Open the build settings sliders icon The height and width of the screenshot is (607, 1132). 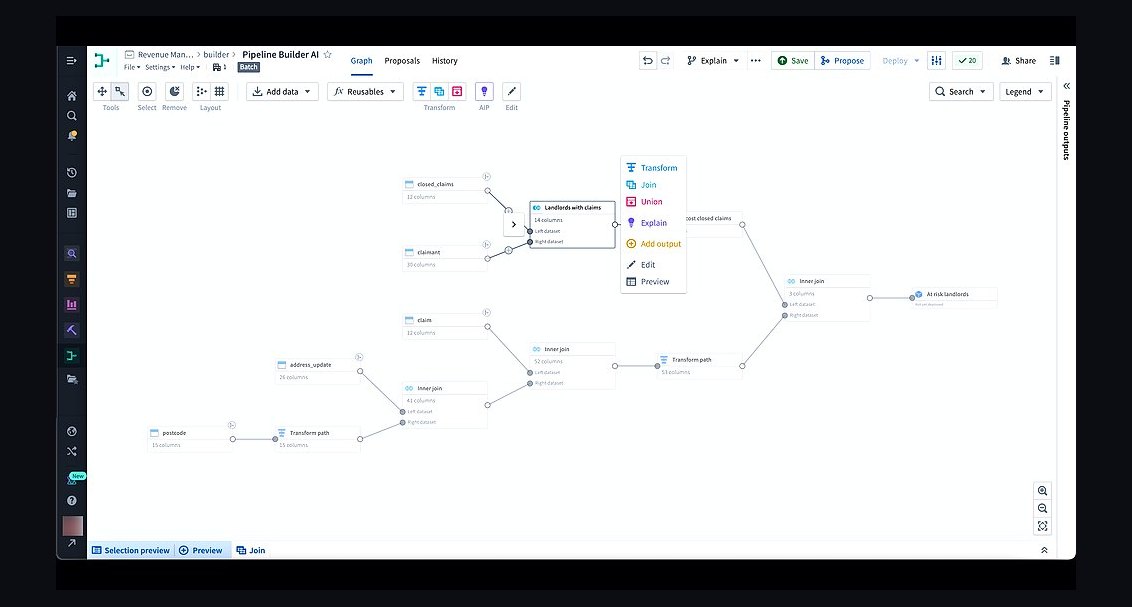(936, 61)
